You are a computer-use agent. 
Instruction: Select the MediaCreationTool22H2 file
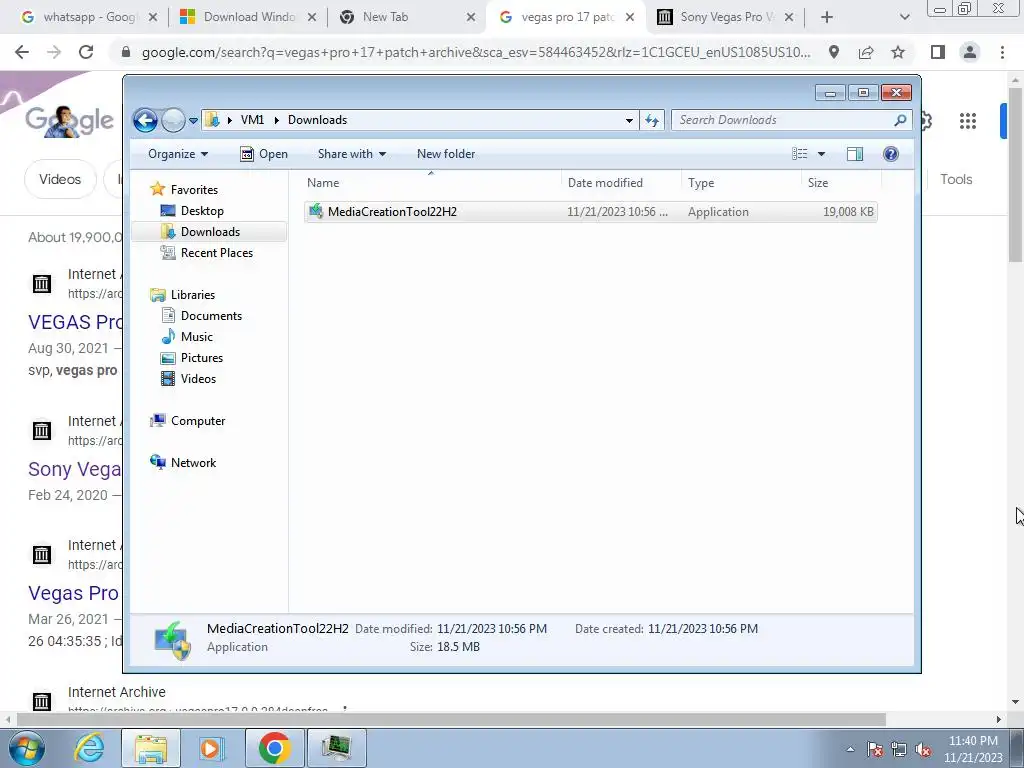pos(590,212)
